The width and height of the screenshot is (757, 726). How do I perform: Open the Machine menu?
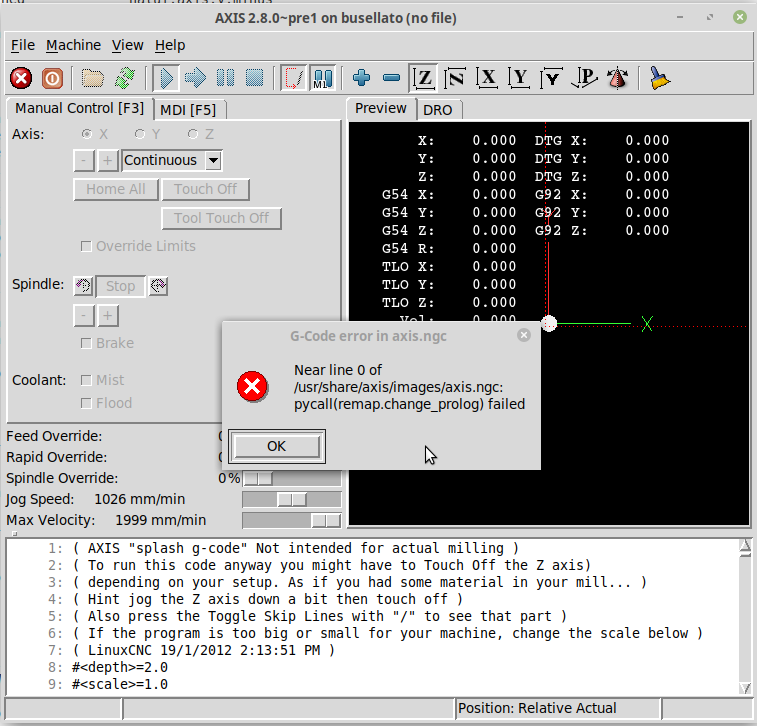[73, 45]
